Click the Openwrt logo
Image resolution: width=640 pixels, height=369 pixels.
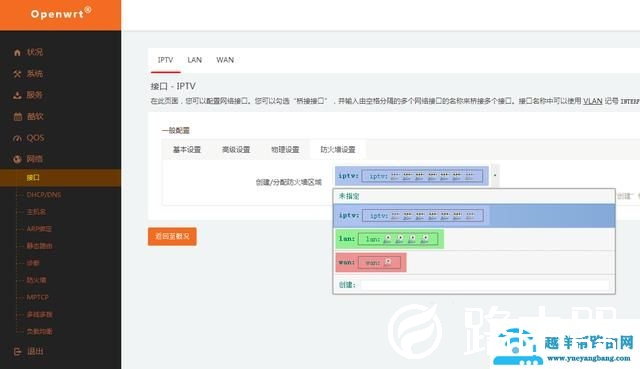click(61, 13)
